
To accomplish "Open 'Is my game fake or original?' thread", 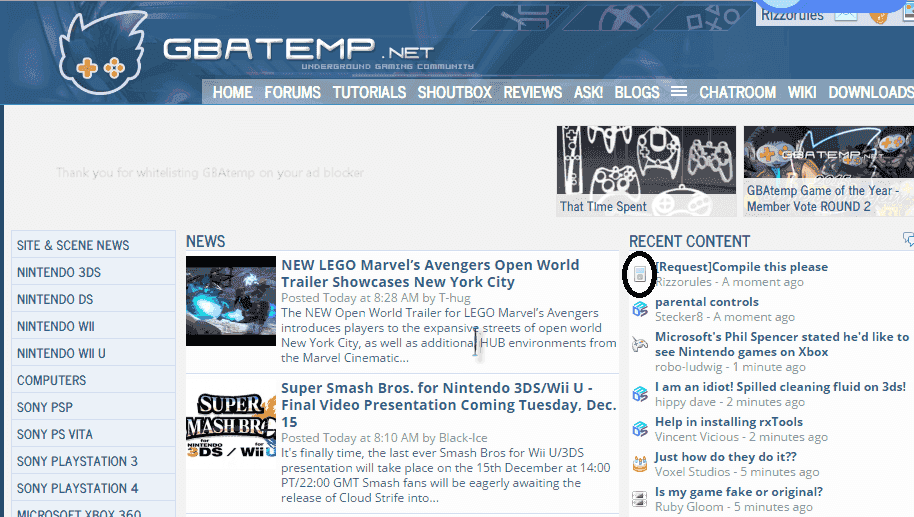I will [739, 491].
